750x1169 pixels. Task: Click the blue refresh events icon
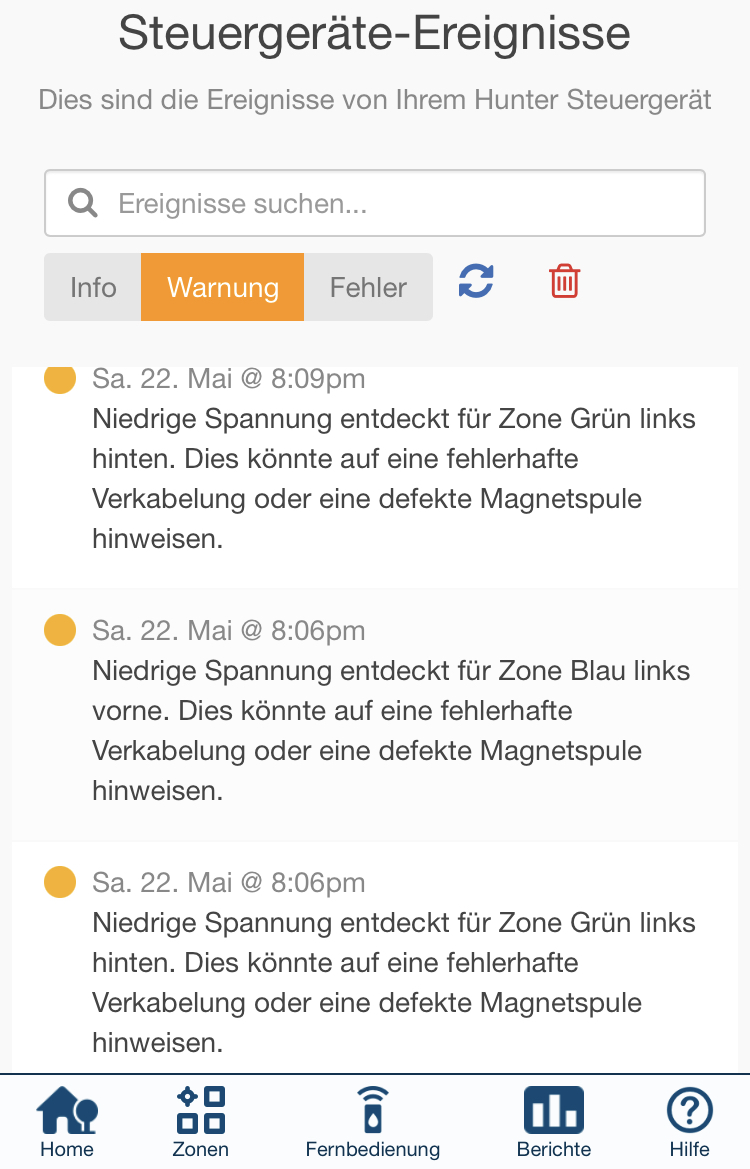476,282
